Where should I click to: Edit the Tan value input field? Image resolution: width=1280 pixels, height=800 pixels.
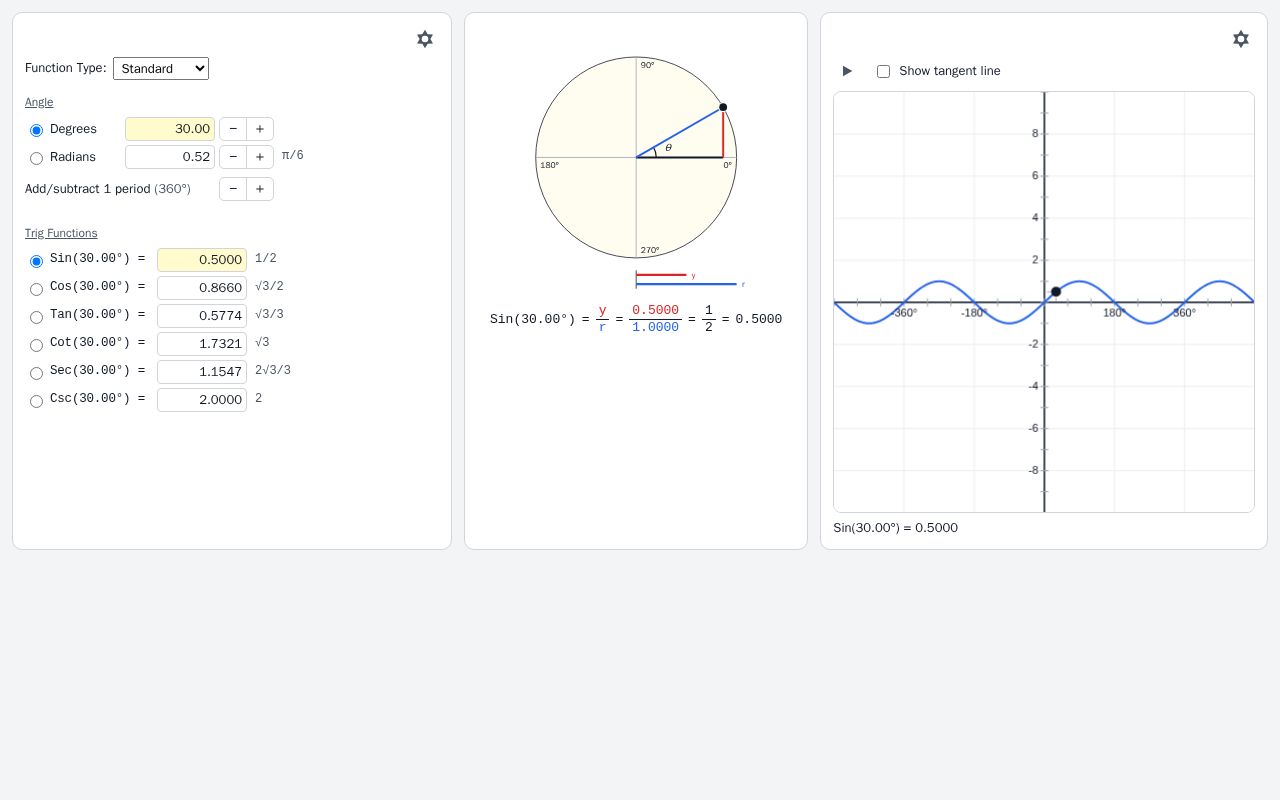202,316
